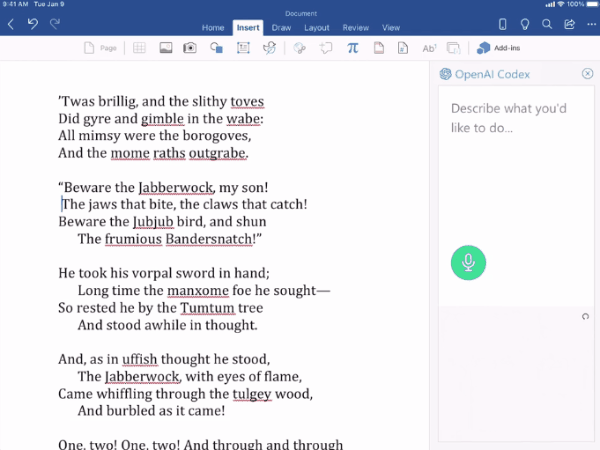Click the word 'frumious'
Viewport: 600px width, 450px height.
click(x=133, y=239)
